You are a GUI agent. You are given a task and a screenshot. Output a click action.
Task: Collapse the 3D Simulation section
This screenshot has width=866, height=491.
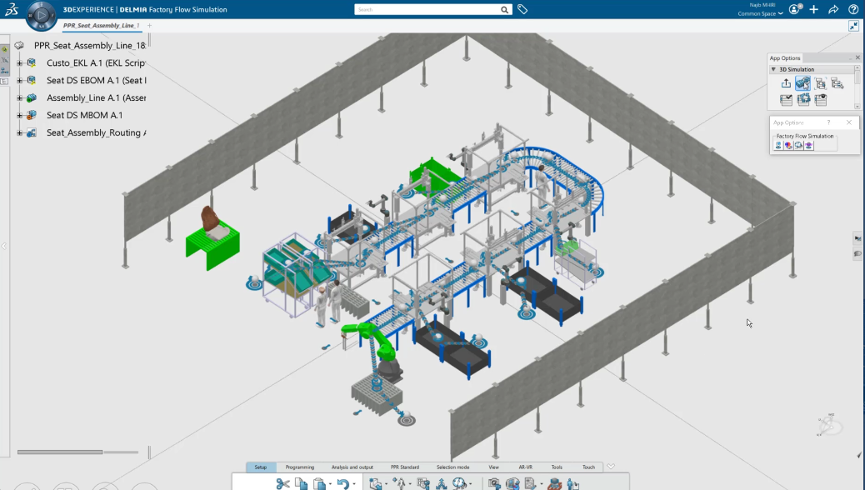click(773, 70)
